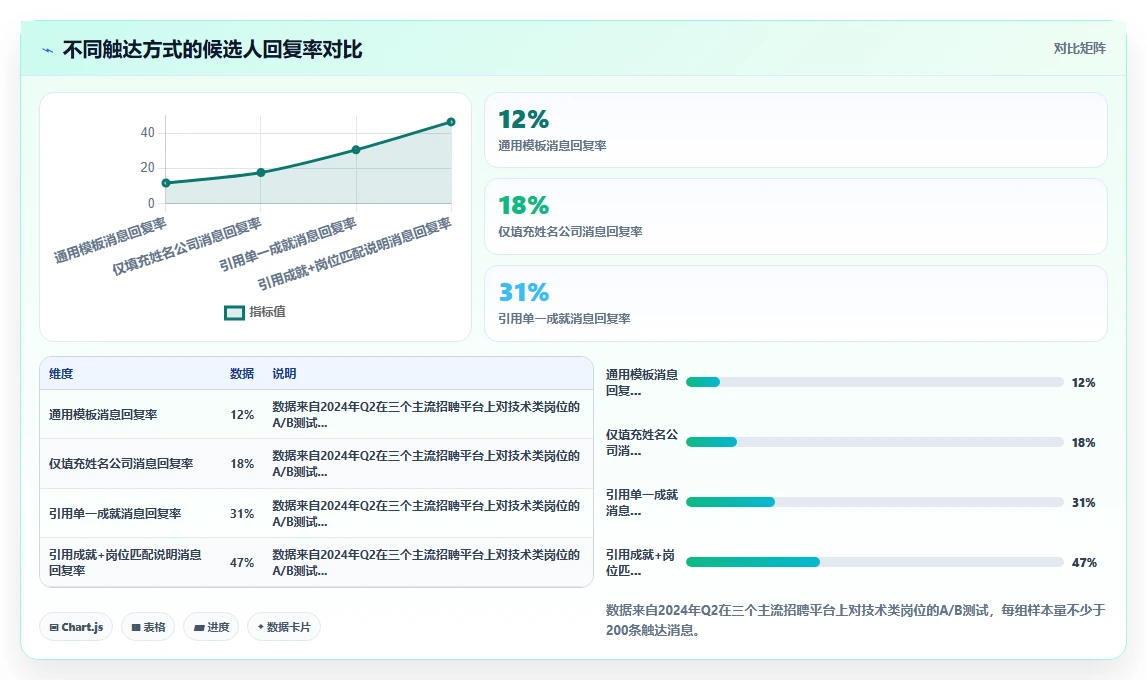1147x680 pixels.
Task: Click the 31% value in the table
Action: [242, 513]
